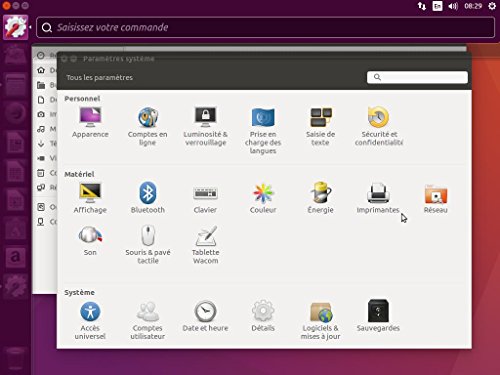Open Couleur color settings
Image resolution: width=500 pixels, height=375 pixels.
click(x=263, y=198)
